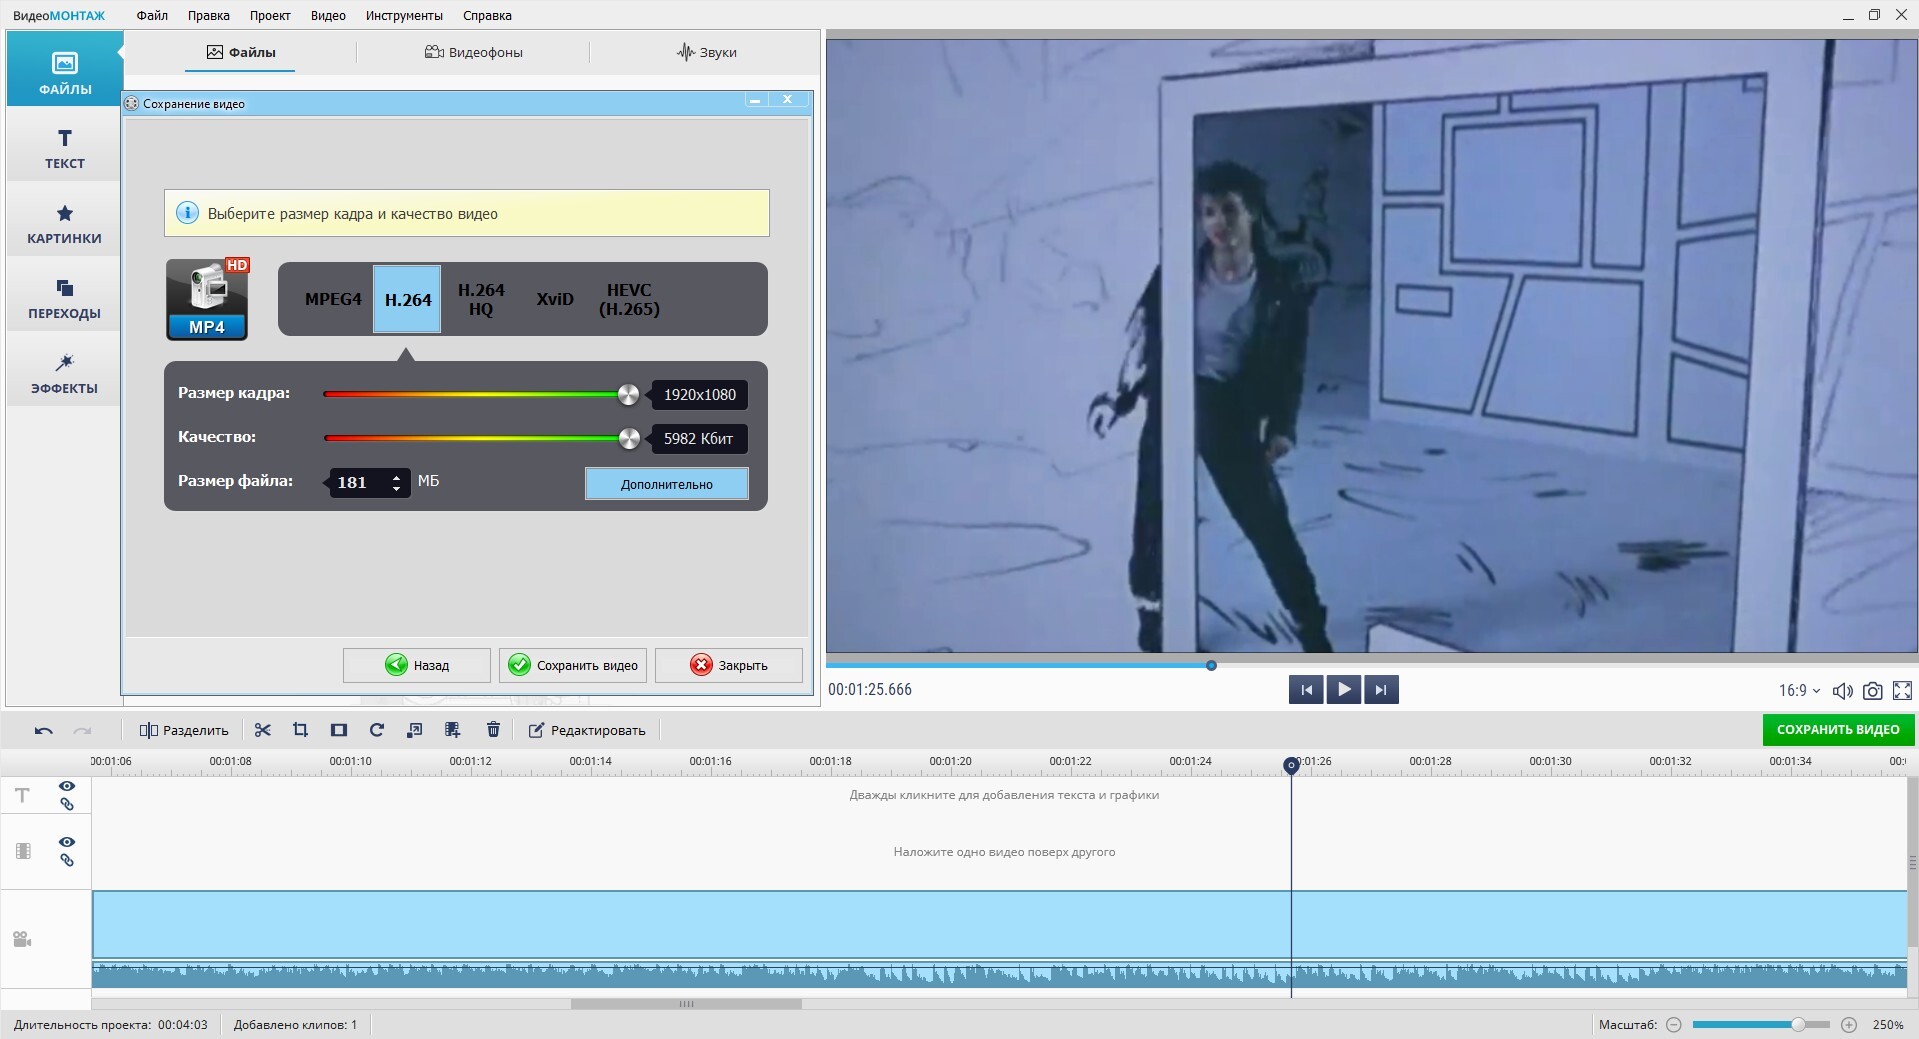Mute the preview volume speaker
Viewport: 1919px width, 1039px height.
[x=1842, y=690]
